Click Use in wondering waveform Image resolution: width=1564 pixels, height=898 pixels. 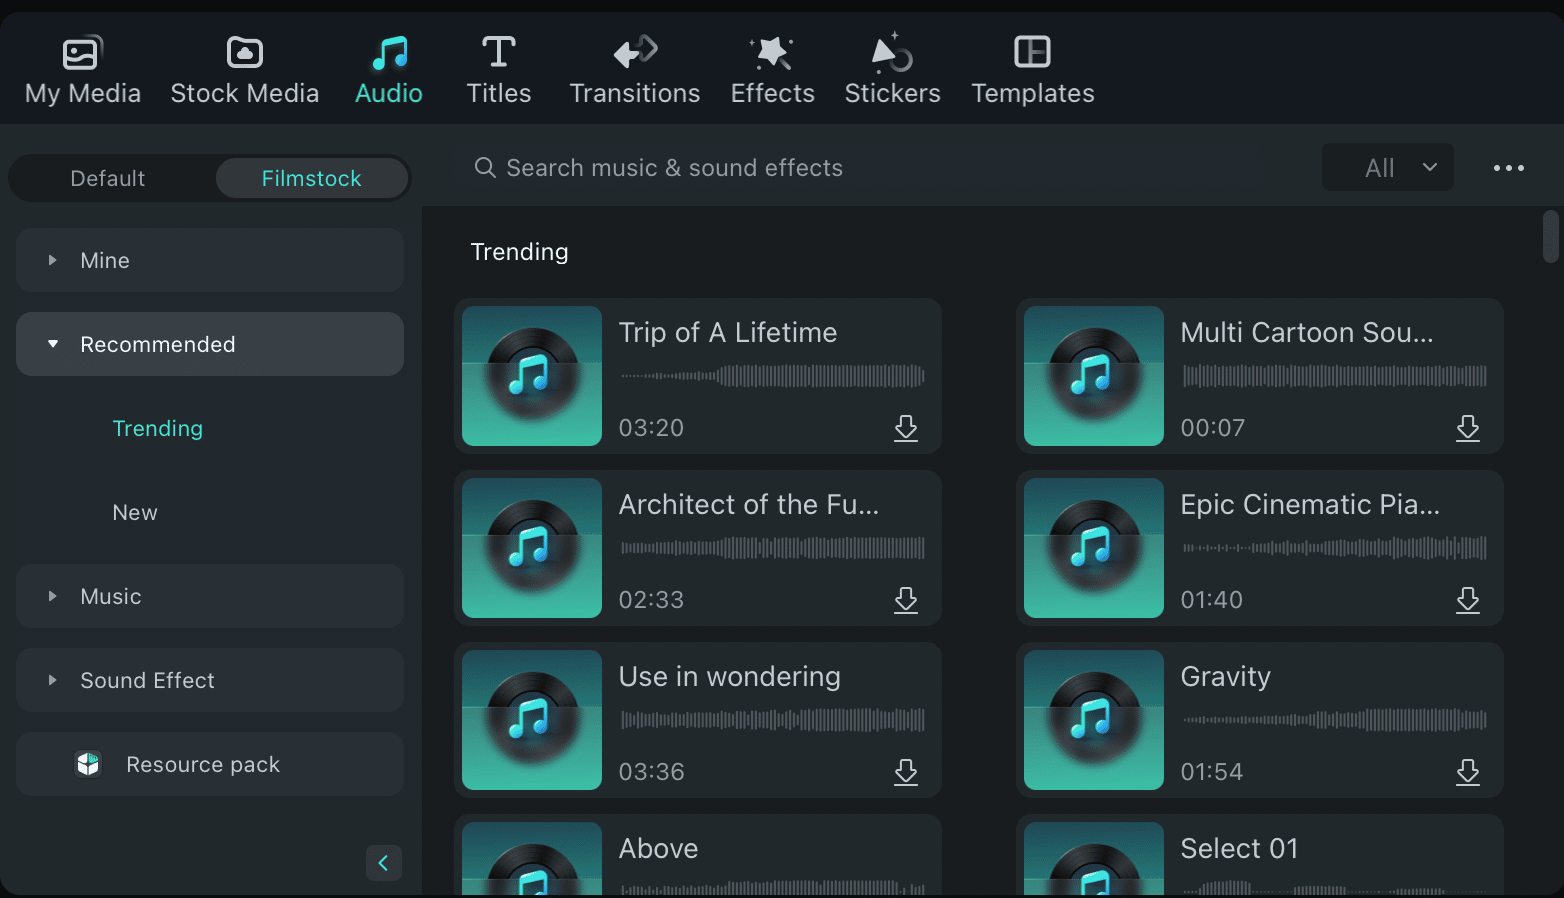[772, 720]
